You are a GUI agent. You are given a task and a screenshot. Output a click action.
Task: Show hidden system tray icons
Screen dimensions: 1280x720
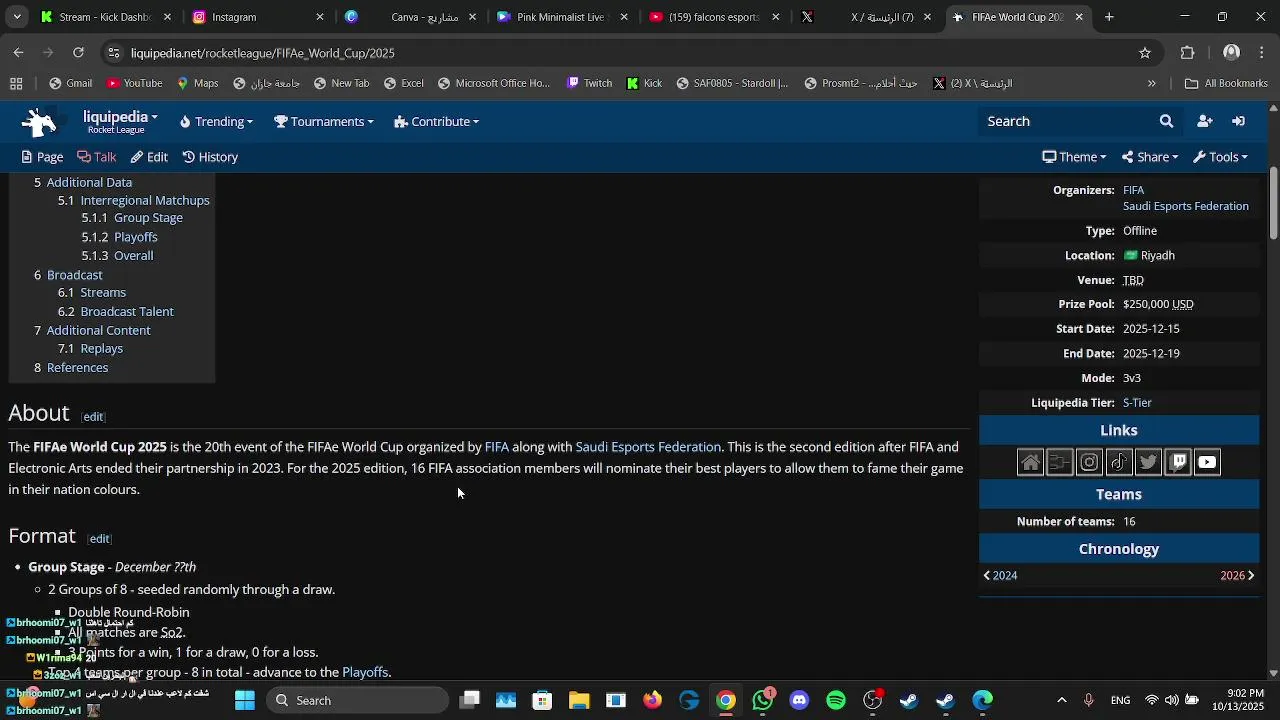pos(1062,700)
